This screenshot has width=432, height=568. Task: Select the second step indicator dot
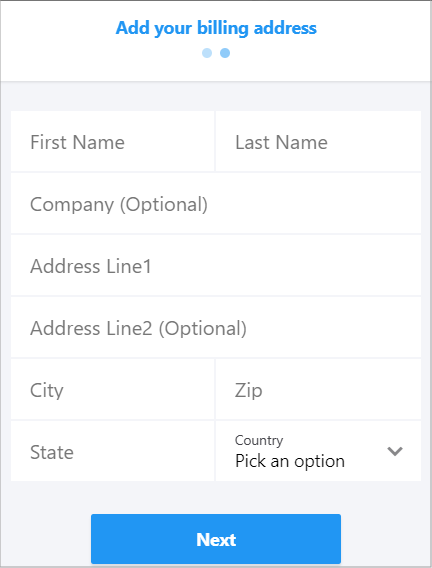coord(225,53)
